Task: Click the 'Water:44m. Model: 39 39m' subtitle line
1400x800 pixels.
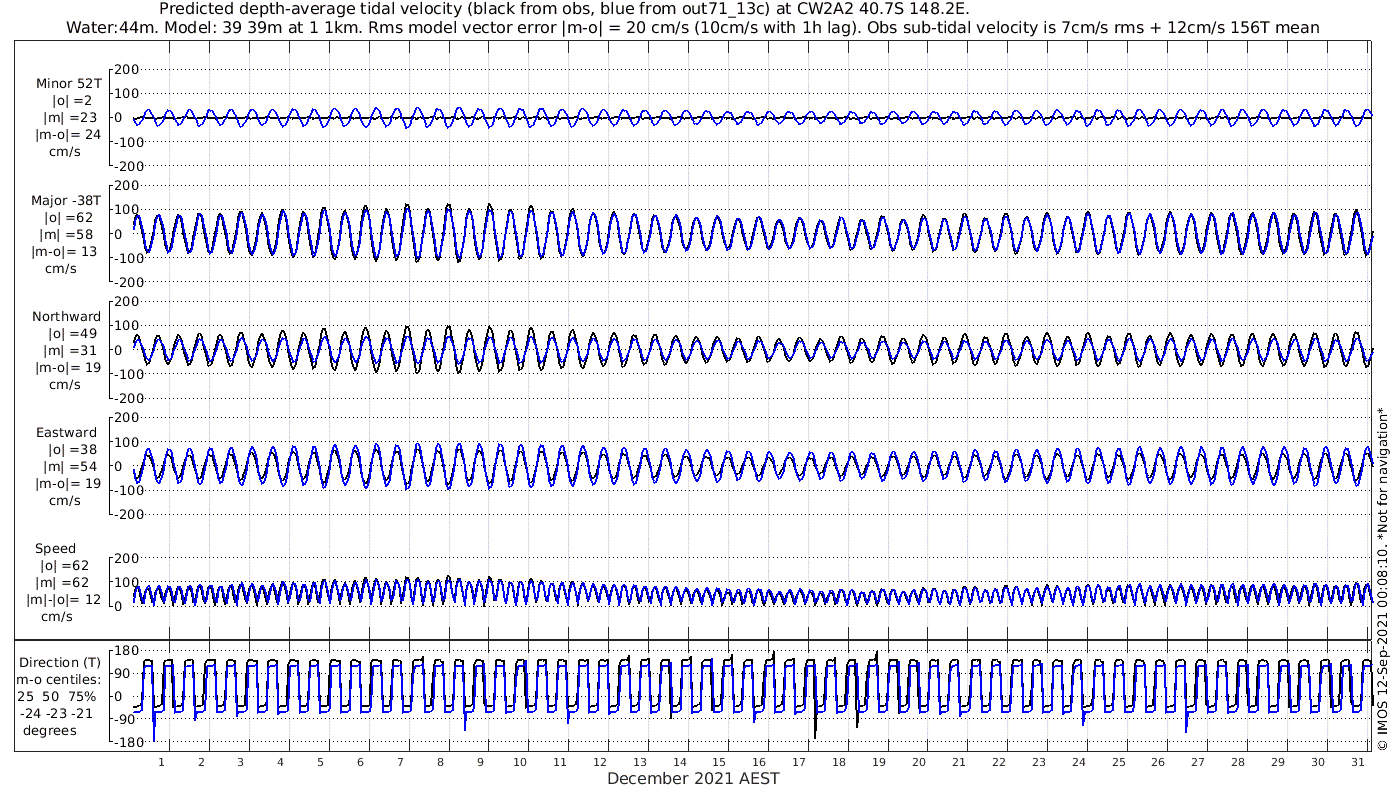Action: (x=692, y=27)
